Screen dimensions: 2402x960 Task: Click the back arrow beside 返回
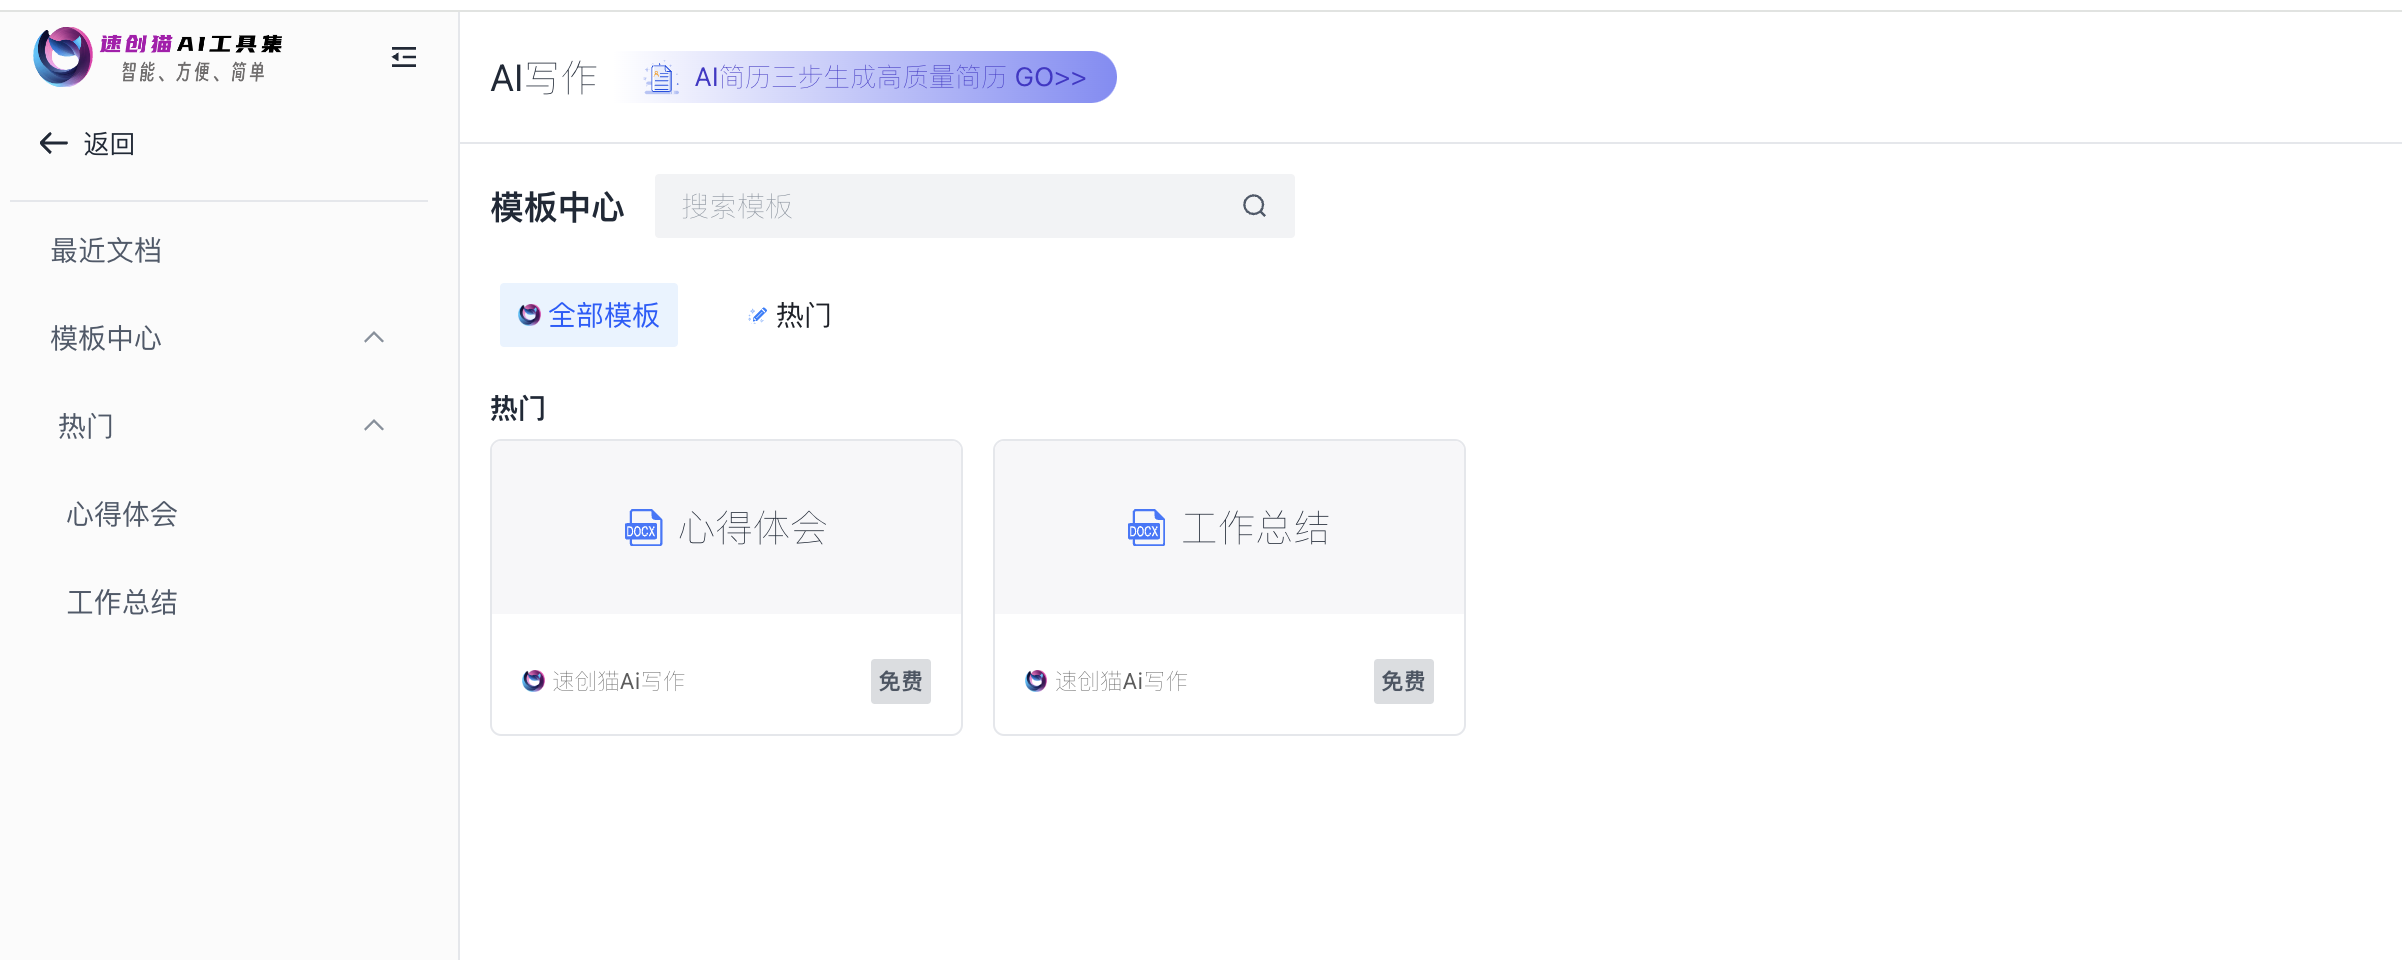[x=53, y=143]
